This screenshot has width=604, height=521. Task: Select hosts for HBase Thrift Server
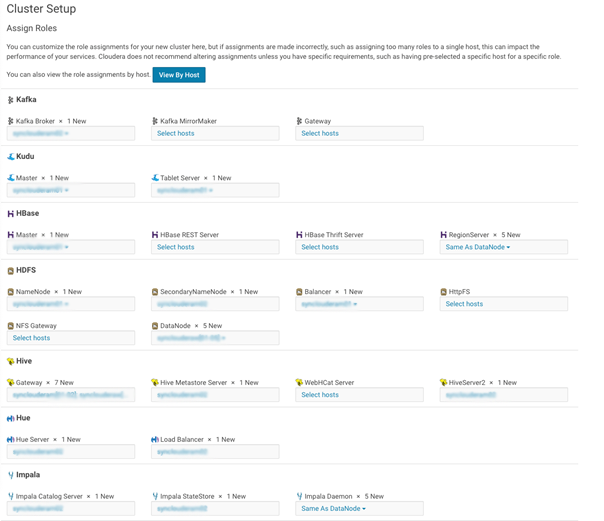coord(359,247)
